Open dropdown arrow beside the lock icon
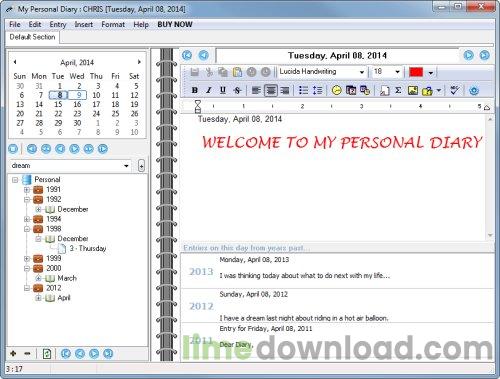Image resolution: width=500 pixels, height=379 pixels. (x=439, y=90)
